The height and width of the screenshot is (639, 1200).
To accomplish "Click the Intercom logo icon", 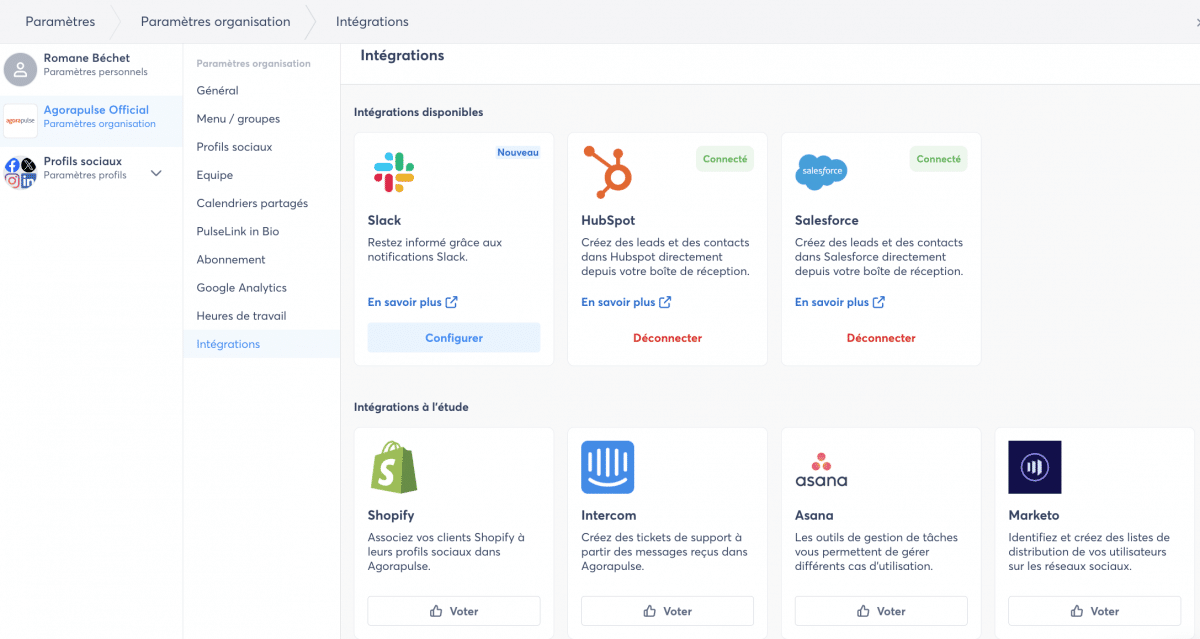I will click(608, 467).
